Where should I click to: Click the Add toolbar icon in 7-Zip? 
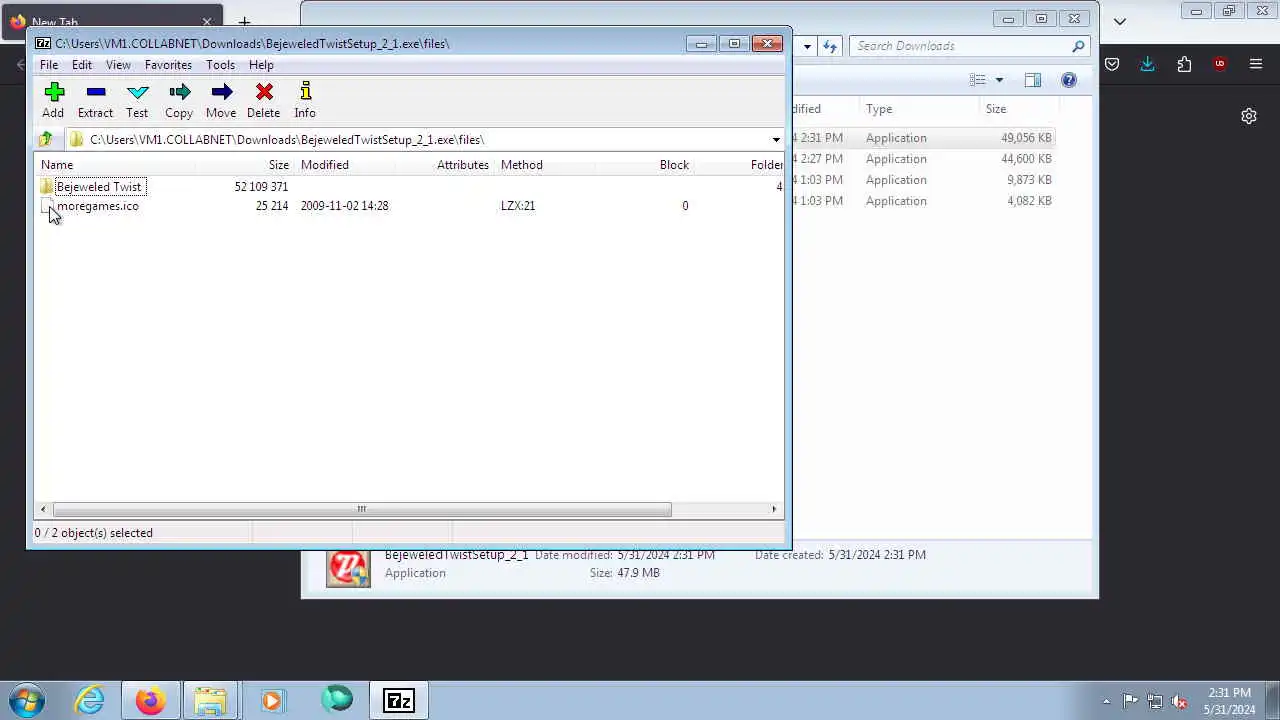[54, 92]
